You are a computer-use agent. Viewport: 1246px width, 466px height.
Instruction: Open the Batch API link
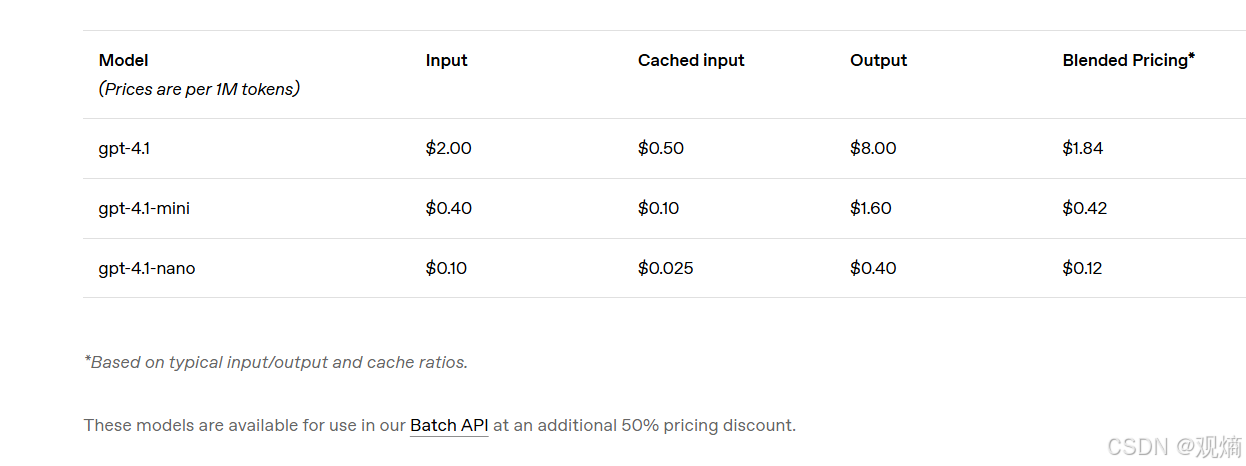tap(449, 425)
